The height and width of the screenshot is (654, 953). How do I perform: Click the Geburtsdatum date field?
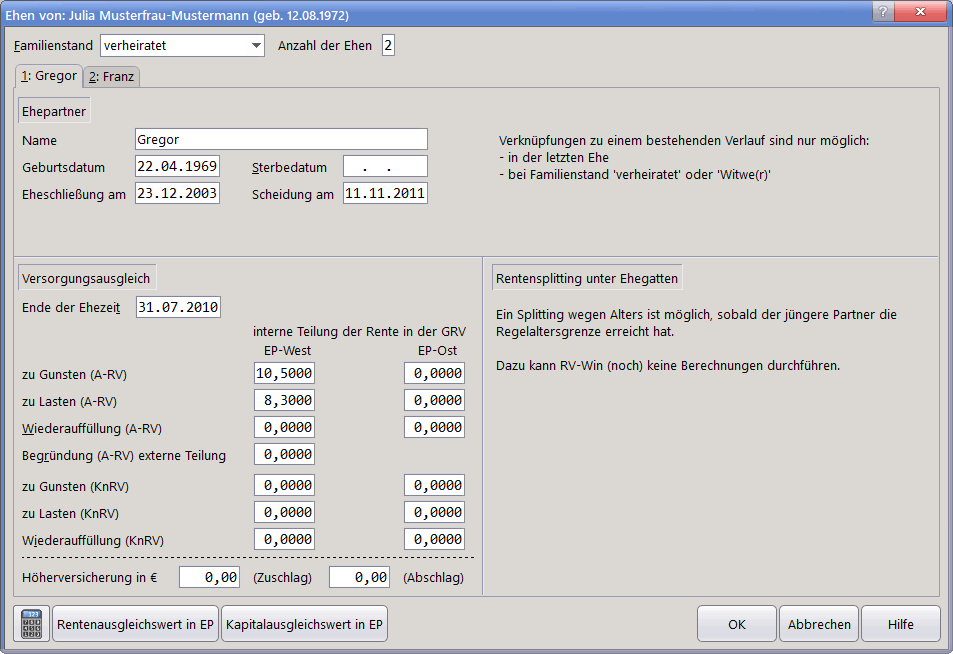pyautogui.click(x=178, y=167)
